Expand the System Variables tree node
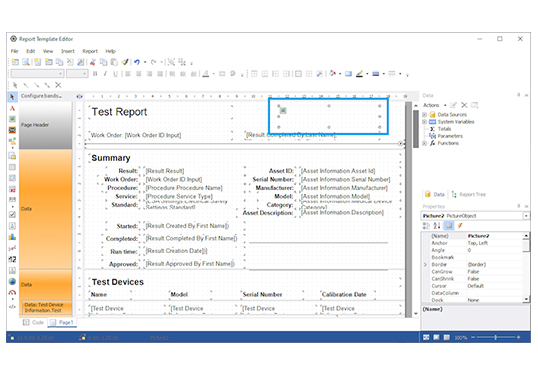The image size is (538, 374). (x=424, y=122)
